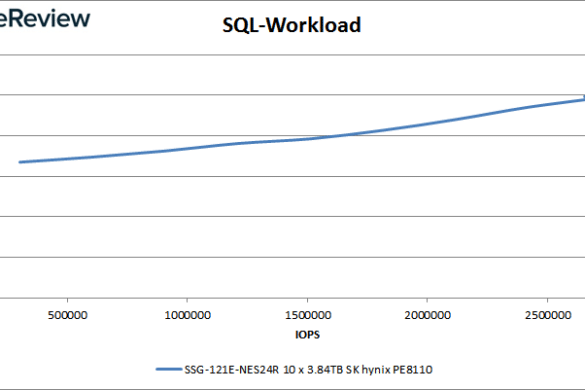Click the blue legend line marker
585x390 pixels.
[169, 369]
